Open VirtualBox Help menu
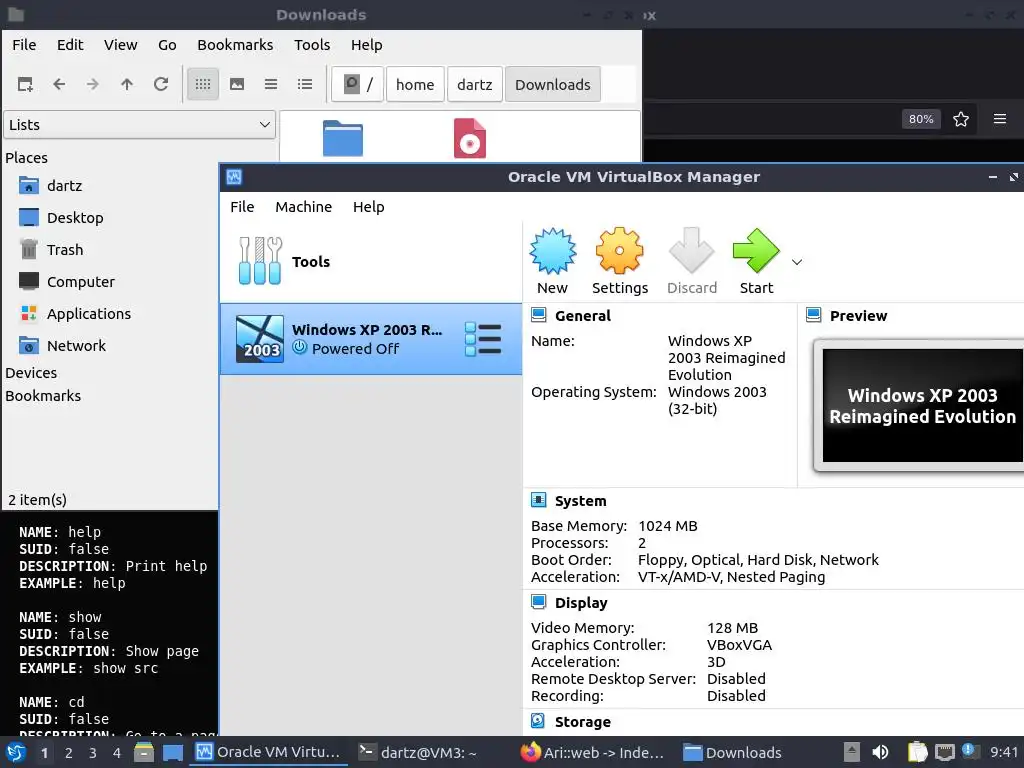Image resolution: width=1024 pixels, height=768 pixels. (368, 207)
